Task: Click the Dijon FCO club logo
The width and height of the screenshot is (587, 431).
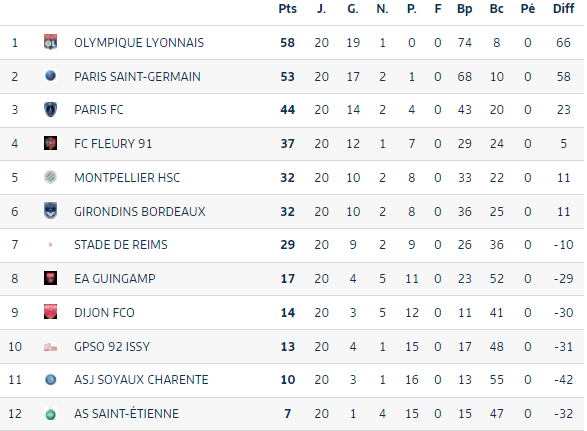Action: pyautogui.click(x=51, y=312)
